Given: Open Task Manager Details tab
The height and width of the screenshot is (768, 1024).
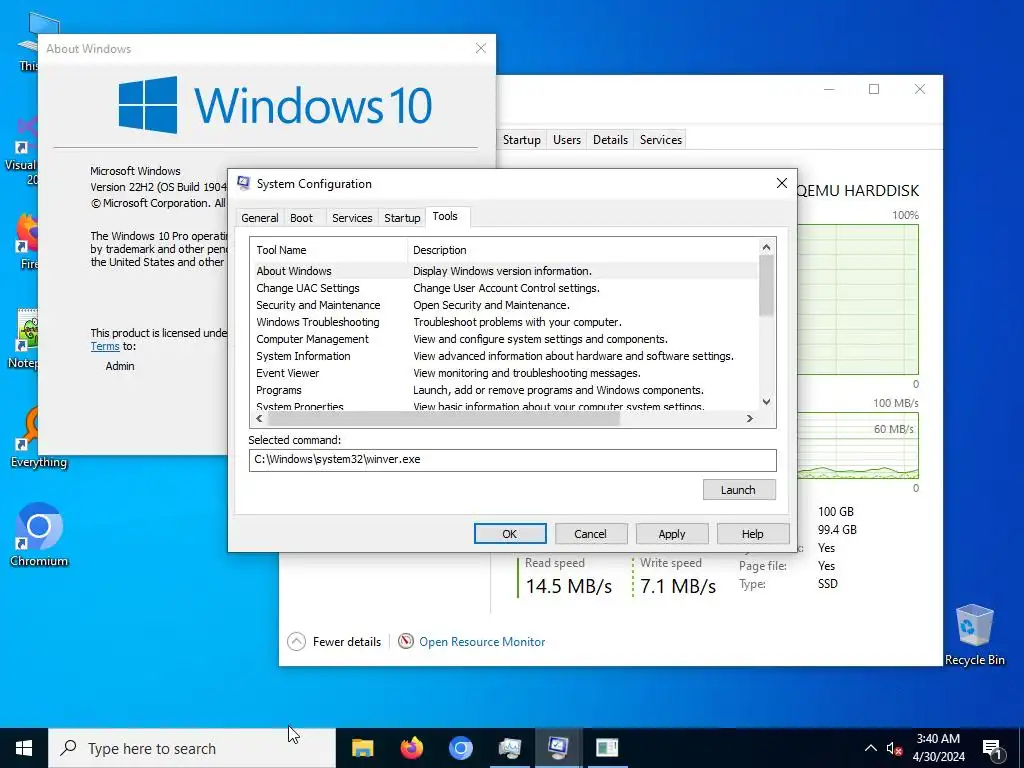Looking at the screenshot, I should 610,140.
